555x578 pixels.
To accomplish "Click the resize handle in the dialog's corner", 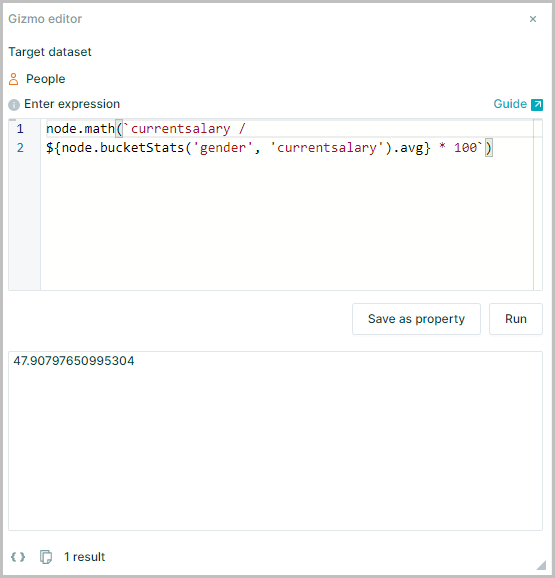I will coord(541,565).
